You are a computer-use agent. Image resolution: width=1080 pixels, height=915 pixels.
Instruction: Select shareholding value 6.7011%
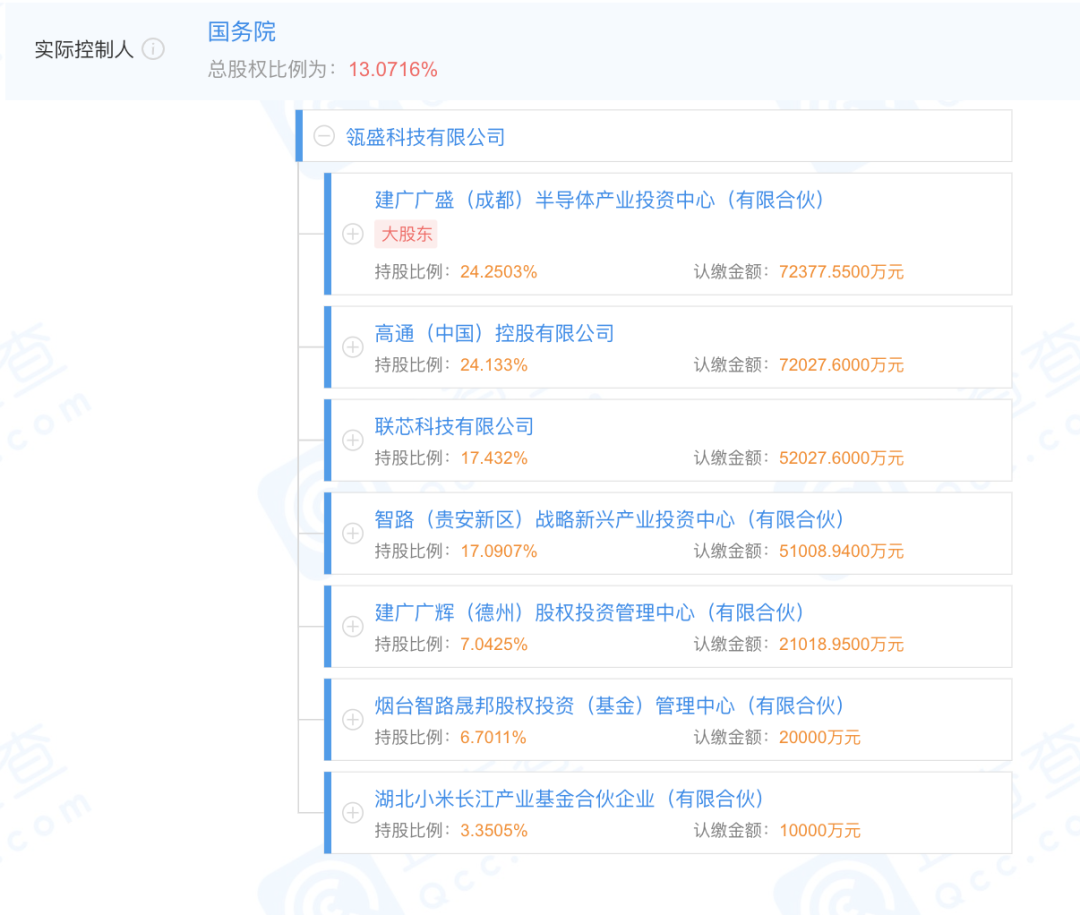[493, 737]
